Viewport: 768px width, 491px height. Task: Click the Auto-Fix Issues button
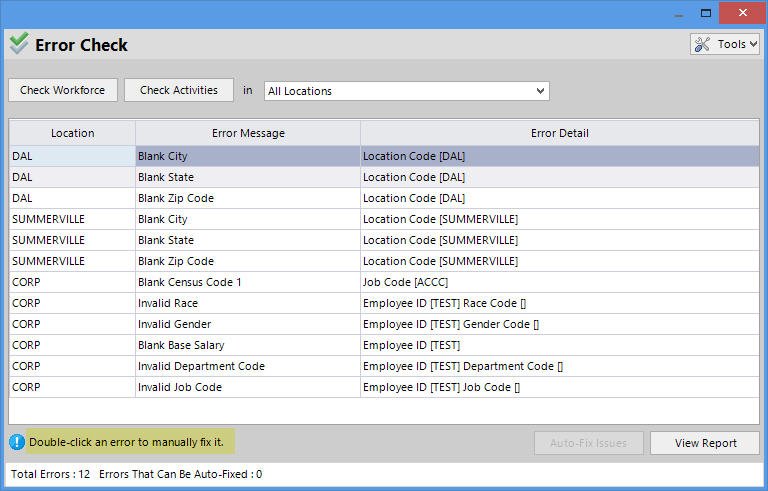click(x=589, y=443)
